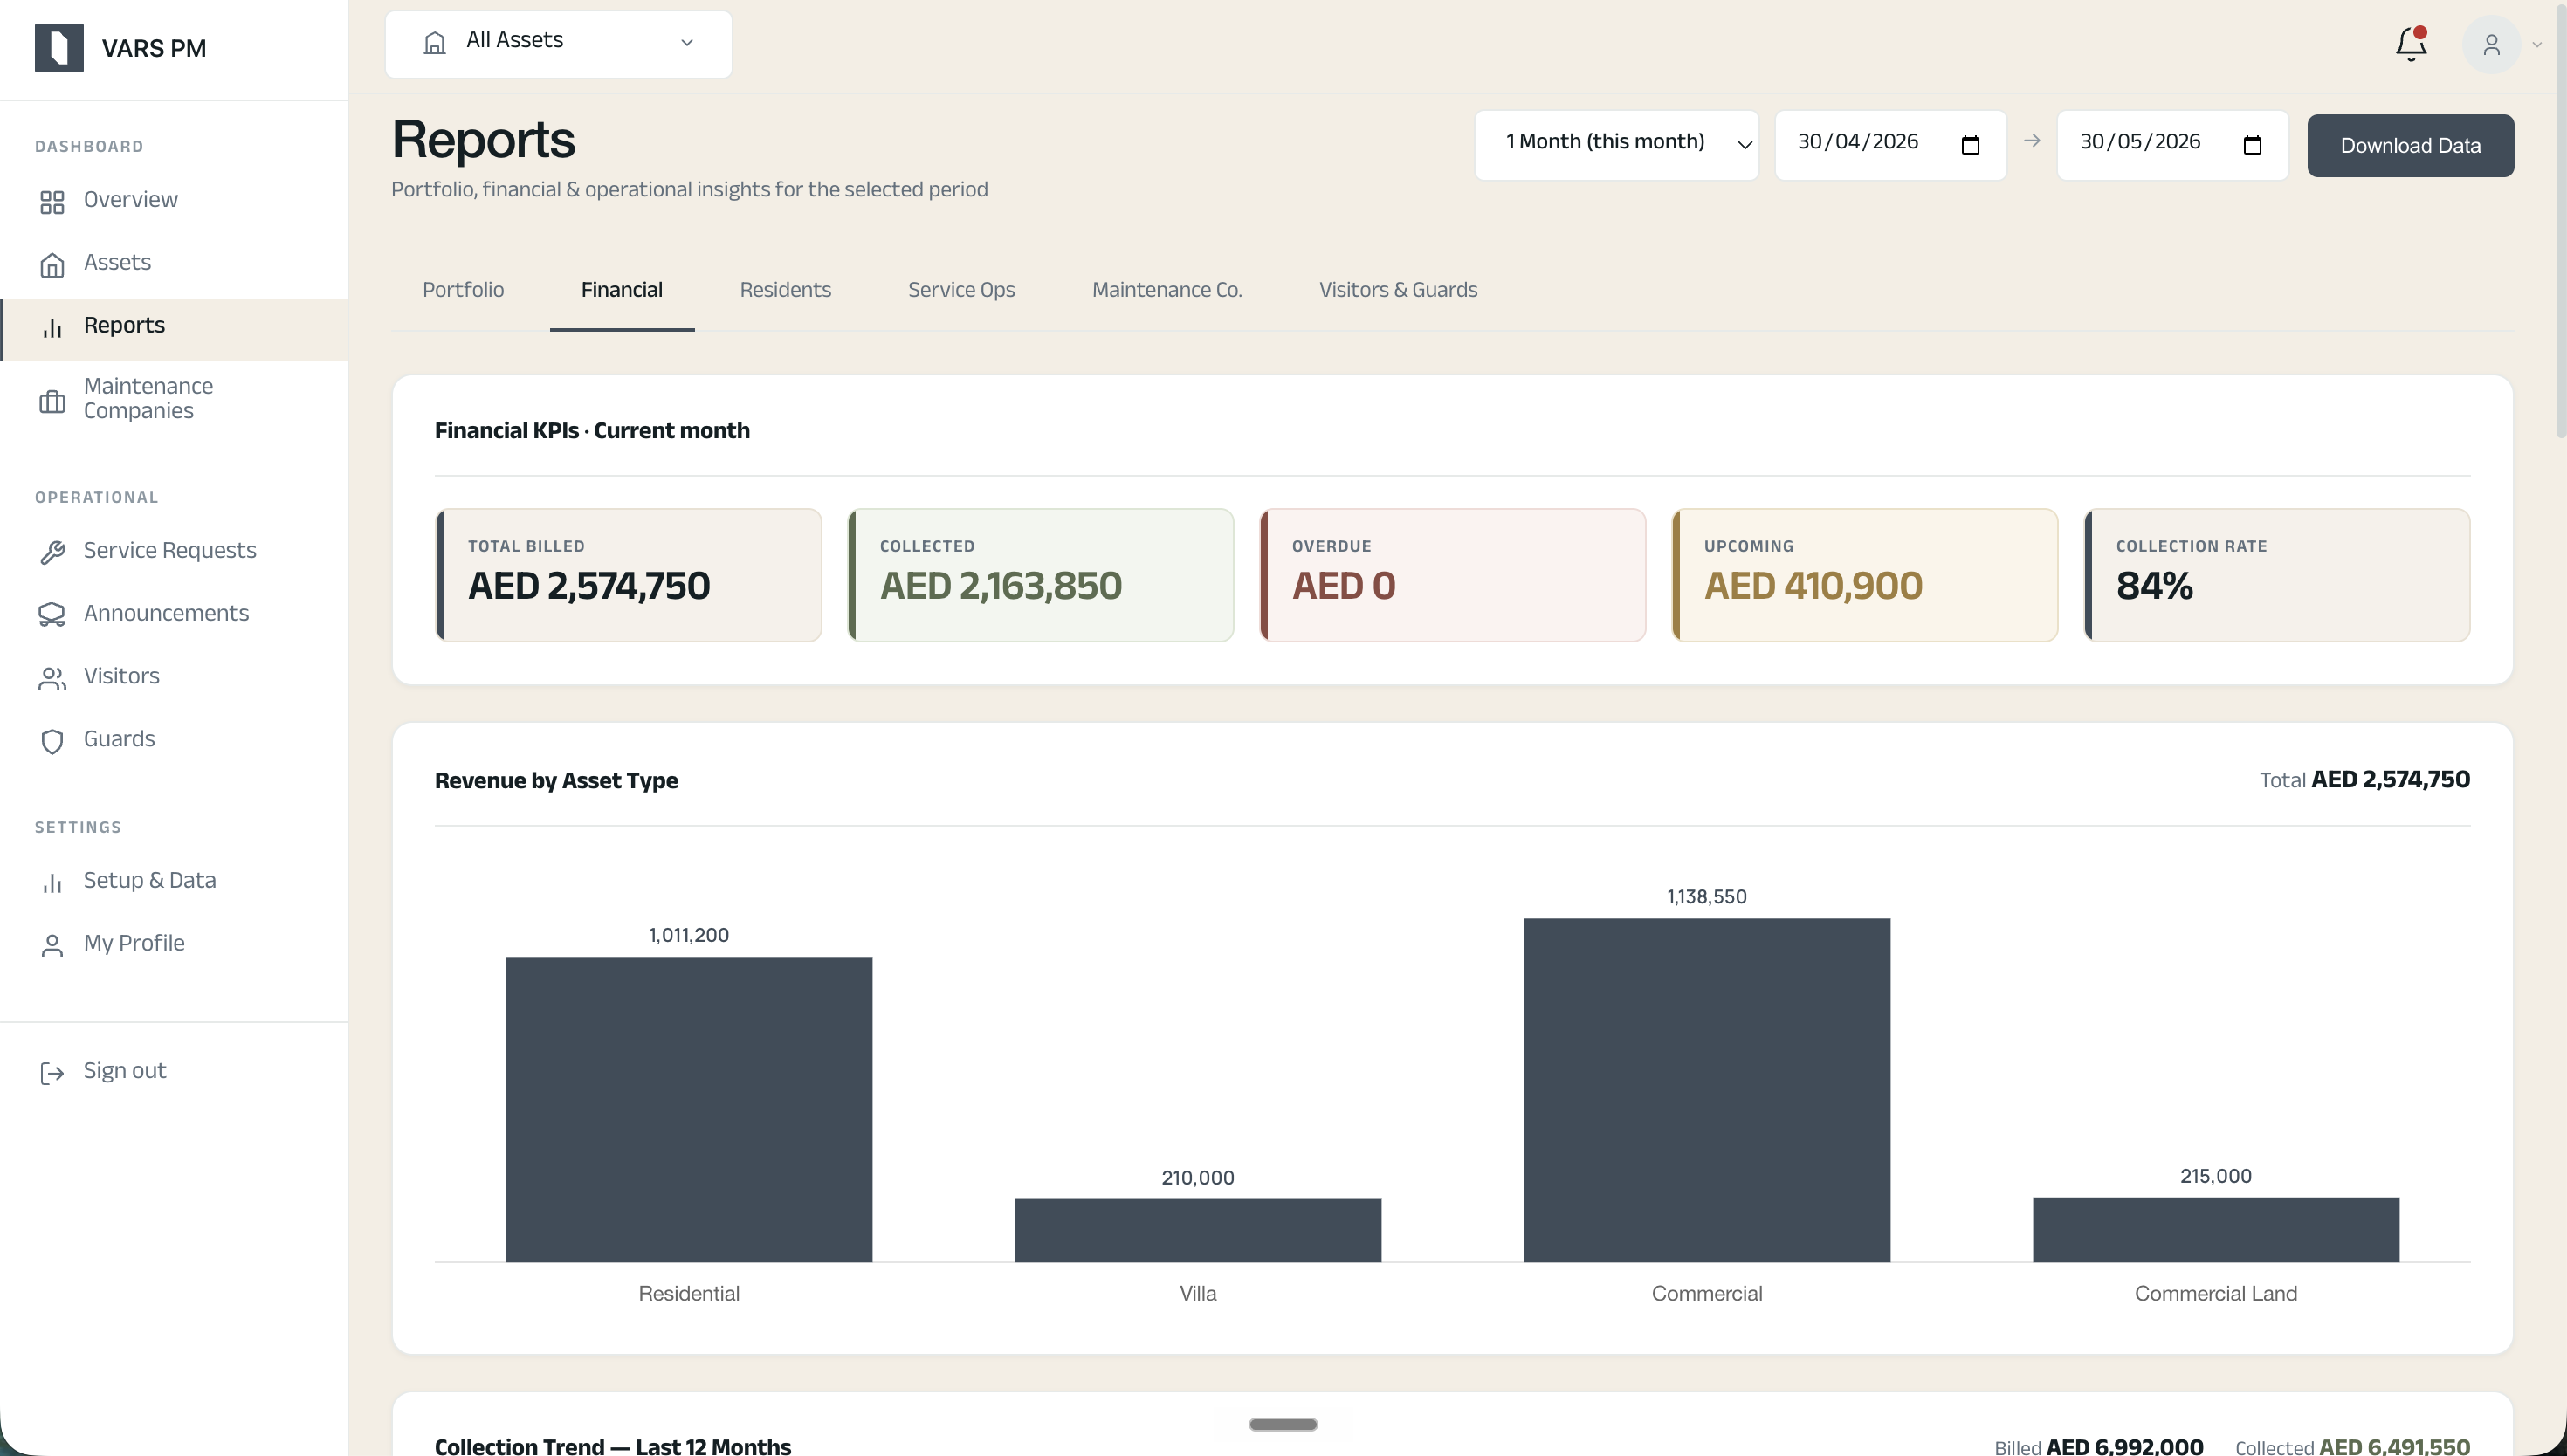Click the Download Data button
The width and height of the screenshot is (2567, 1456).
[2410, 145]
